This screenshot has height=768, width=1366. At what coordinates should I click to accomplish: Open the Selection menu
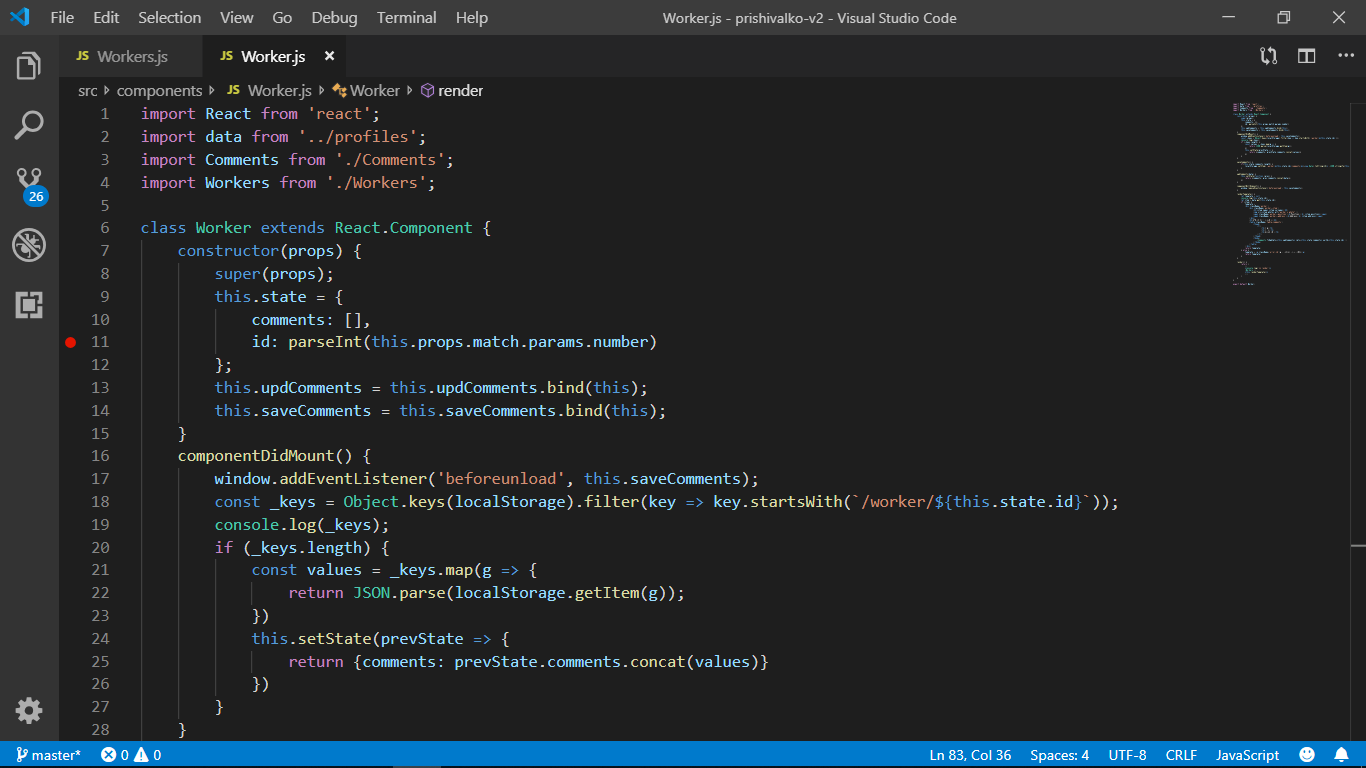(x=170, y=18)
